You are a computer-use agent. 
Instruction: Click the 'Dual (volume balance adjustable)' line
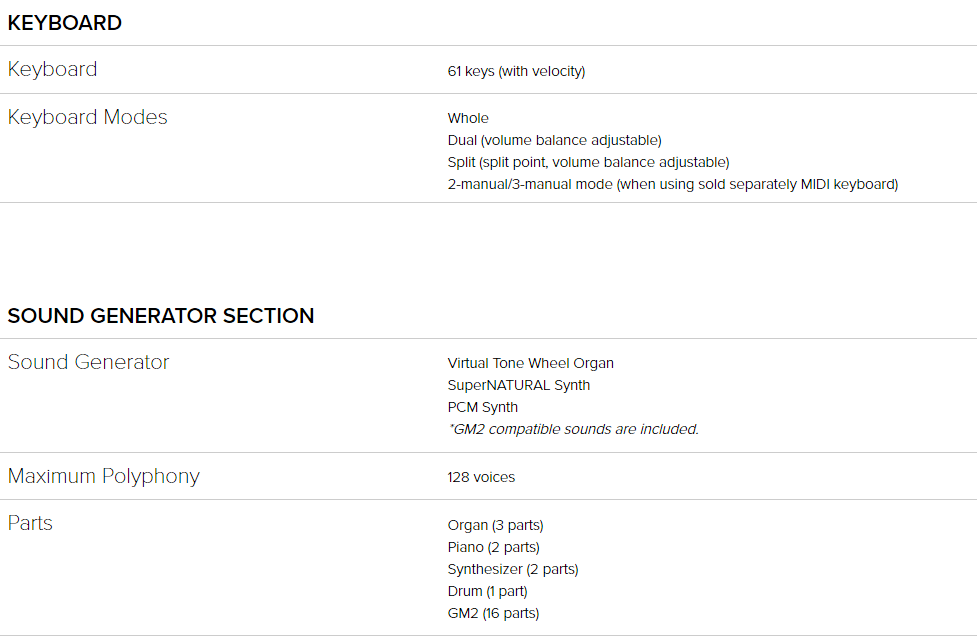click(x=555, y=140)
